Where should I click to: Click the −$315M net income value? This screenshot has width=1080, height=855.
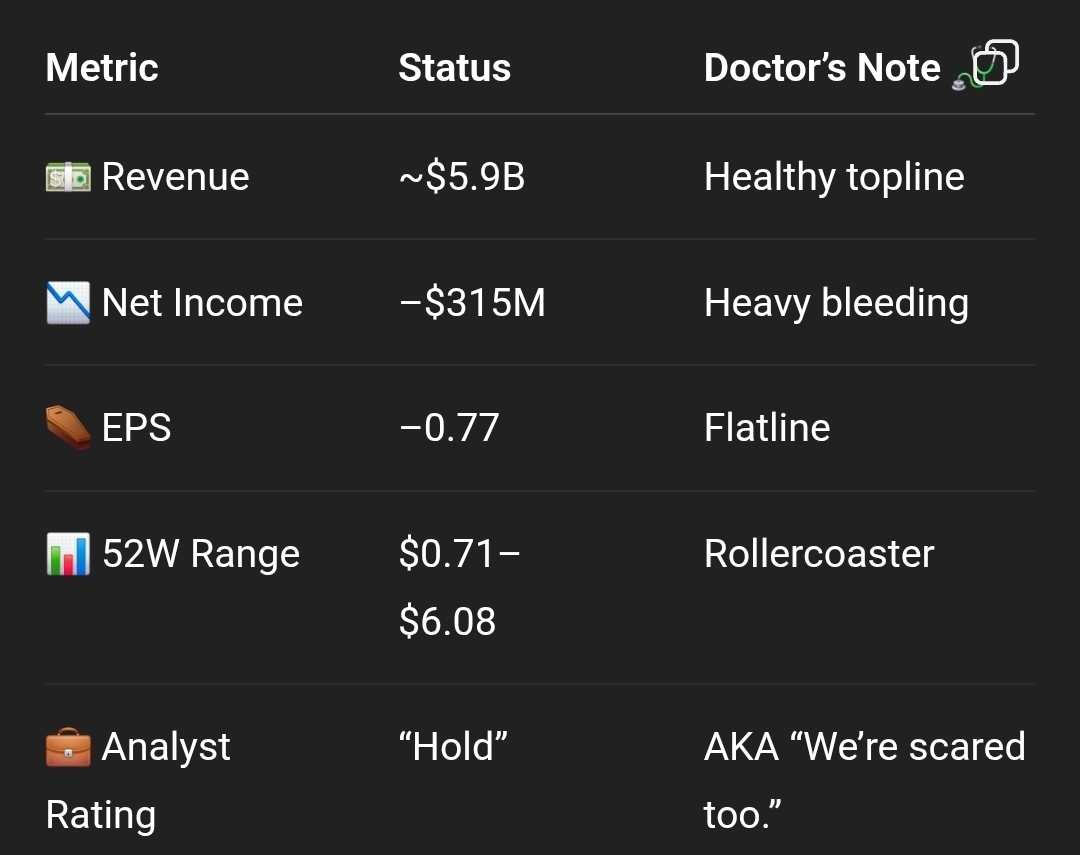coord(472,303)
